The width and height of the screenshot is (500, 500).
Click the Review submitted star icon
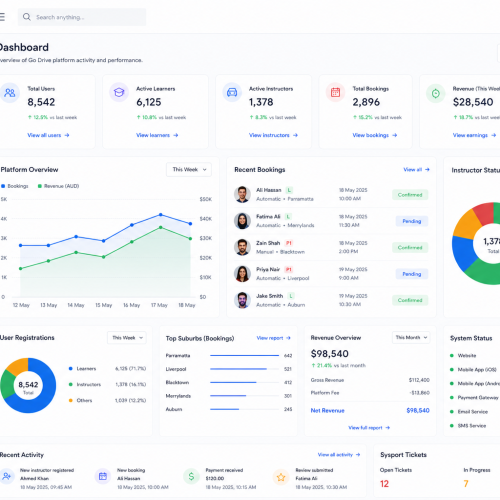(x=281, y=477)
